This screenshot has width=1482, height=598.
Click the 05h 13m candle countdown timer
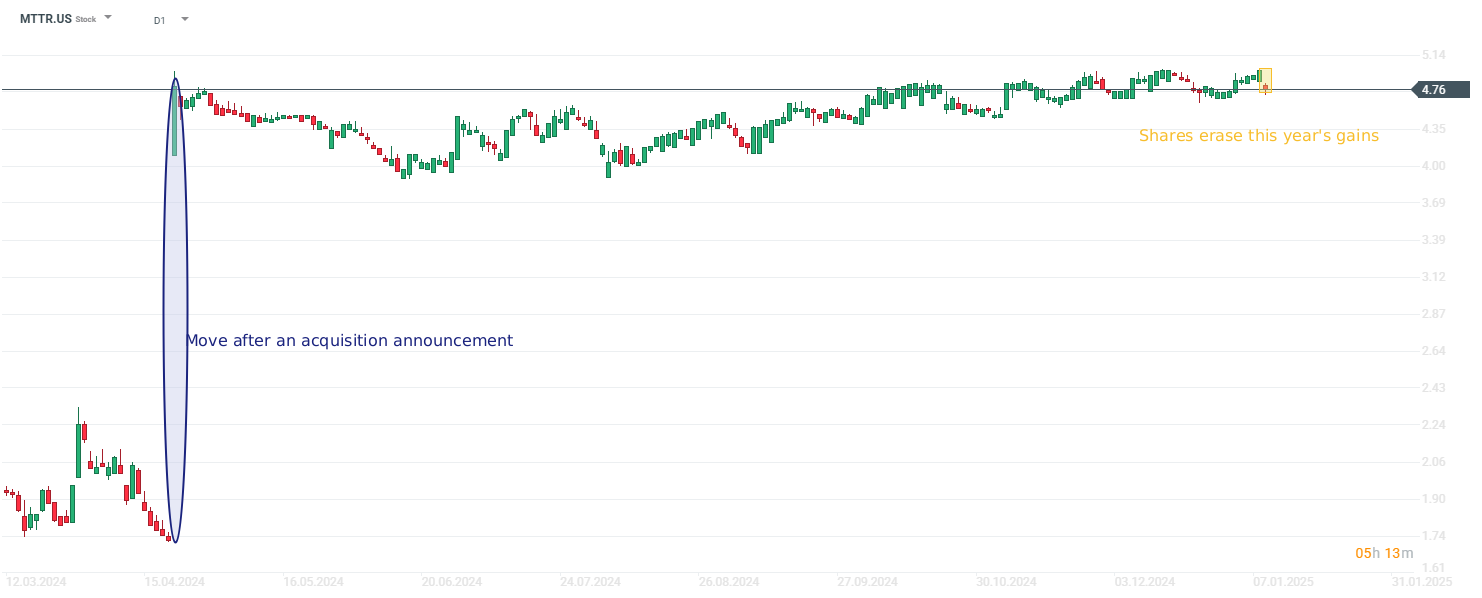coord(1384,553)
